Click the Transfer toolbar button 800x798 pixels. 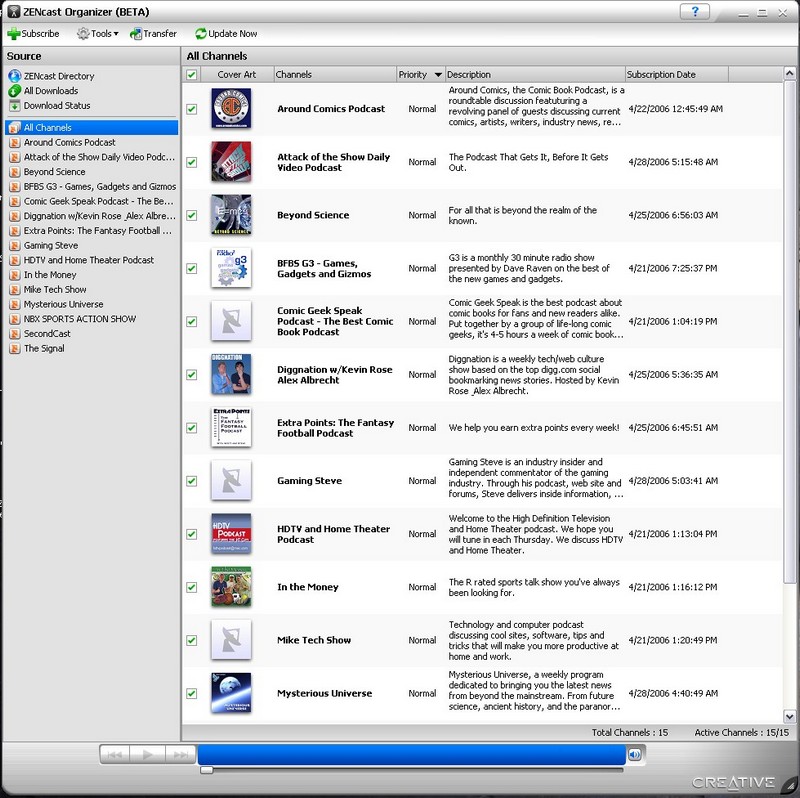[x=153, y=34]
